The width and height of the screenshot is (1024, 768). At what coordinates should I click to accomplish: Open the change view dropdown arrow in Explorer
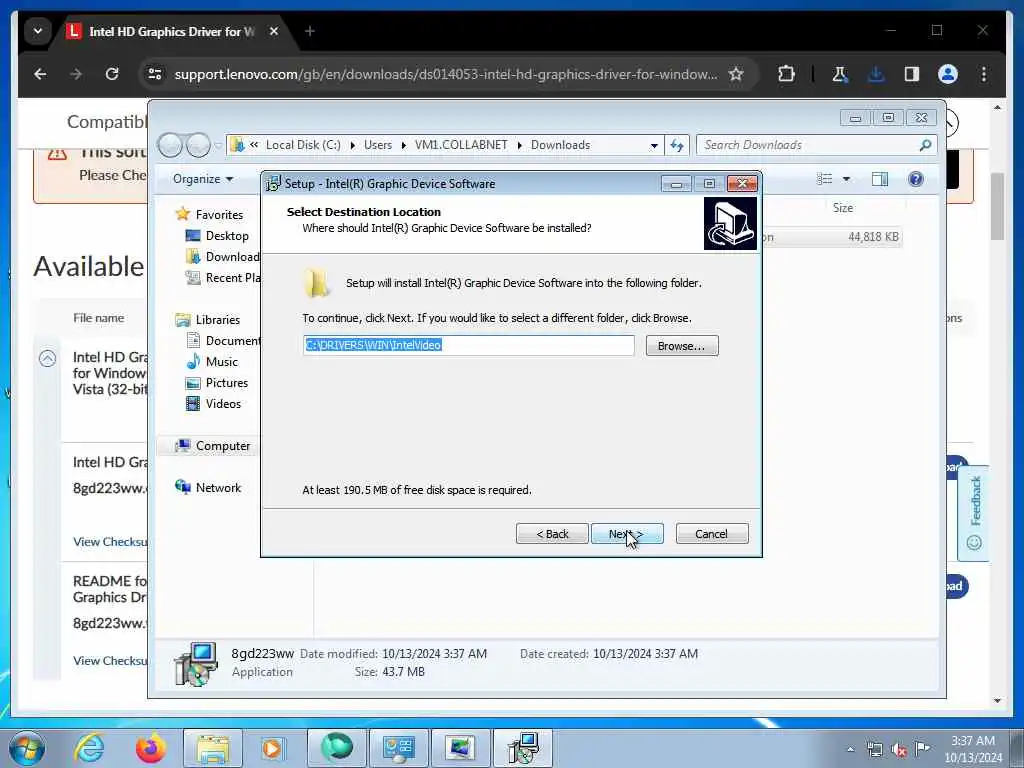[x=846, y=179]
